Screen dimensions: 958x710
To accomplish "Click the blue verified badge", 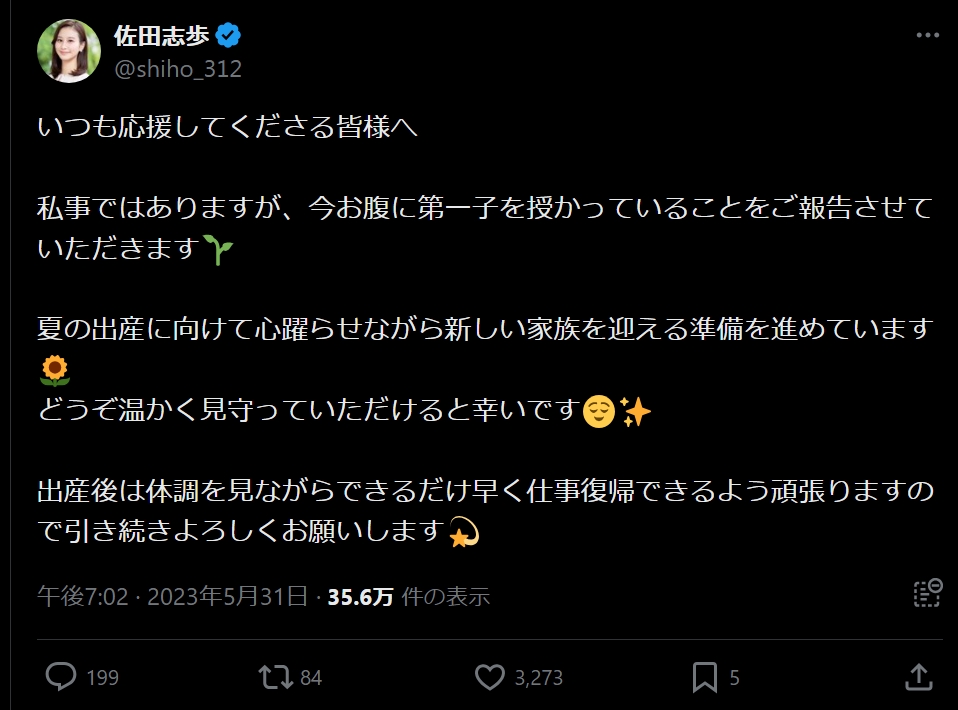I will [x=230, y=36].
